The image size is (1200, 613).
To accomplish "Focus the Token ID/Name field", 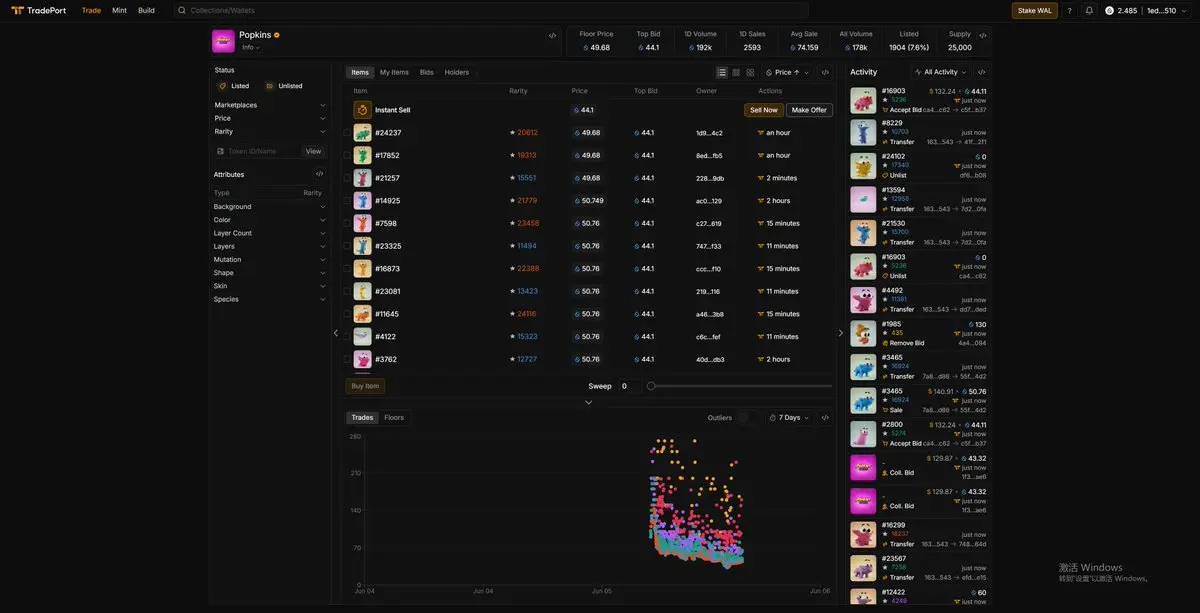I will click(x=258, y=151).
